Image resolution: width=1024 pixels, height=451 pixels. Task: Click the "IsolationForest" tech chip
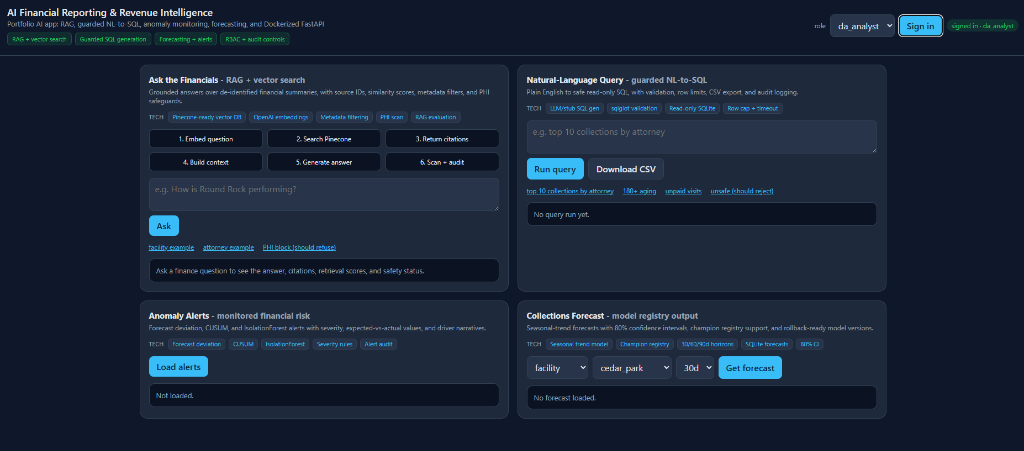pyautogui.click(x=285, y=344)
